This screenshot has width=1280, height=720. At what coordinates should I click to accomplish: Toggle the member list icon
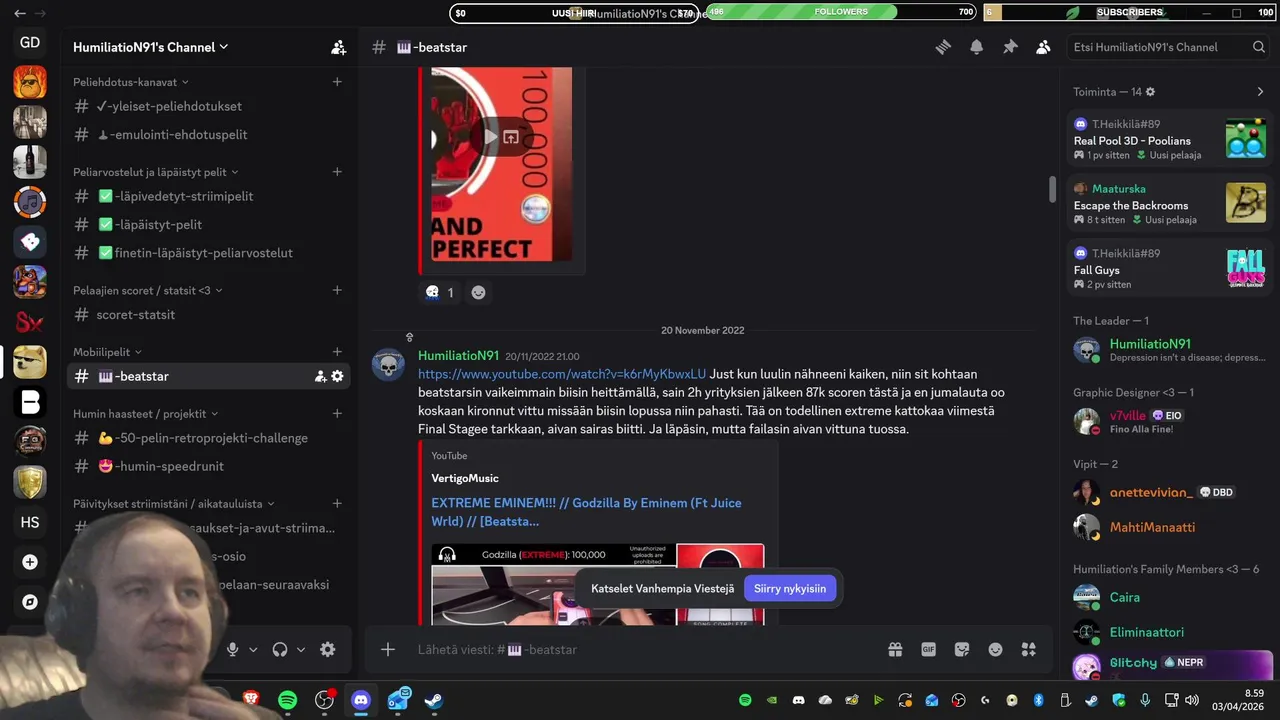1043,47
